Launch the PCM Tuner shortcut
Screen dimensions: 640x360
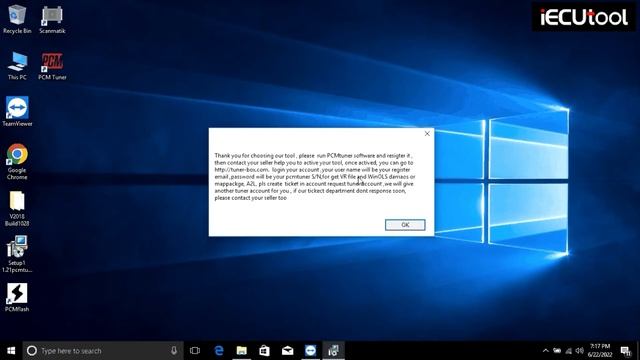52,66
